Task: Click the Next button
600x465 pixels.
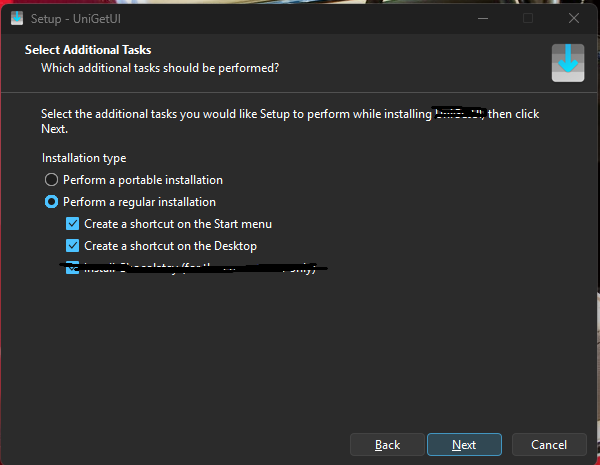Action: [464, 445]
